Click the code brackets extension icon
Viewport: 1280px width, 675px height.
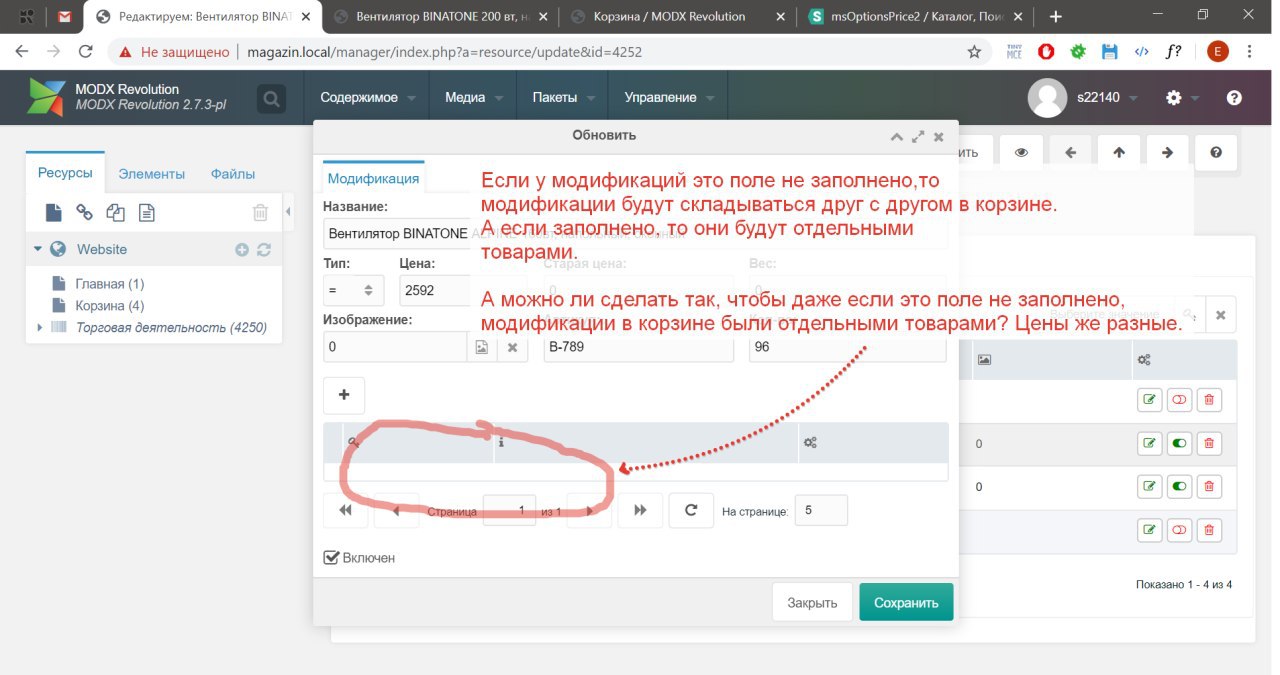coord(1142,52)
